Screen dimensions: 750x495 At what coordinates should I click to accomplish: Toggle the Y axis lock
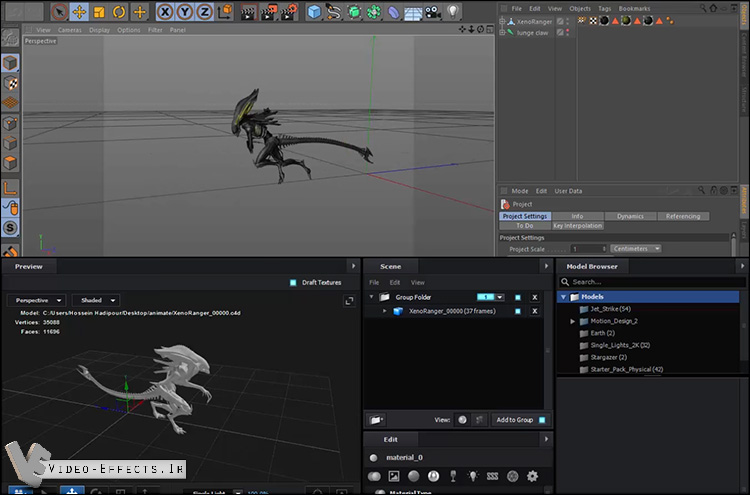[185, 12]
